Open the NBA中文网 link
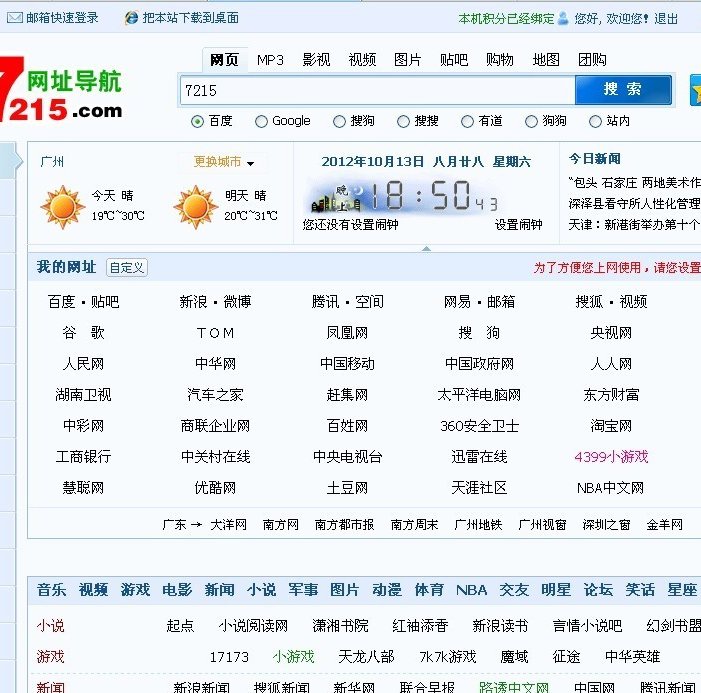701x693 pixels. pyautogui.click(x=610, y=487)
